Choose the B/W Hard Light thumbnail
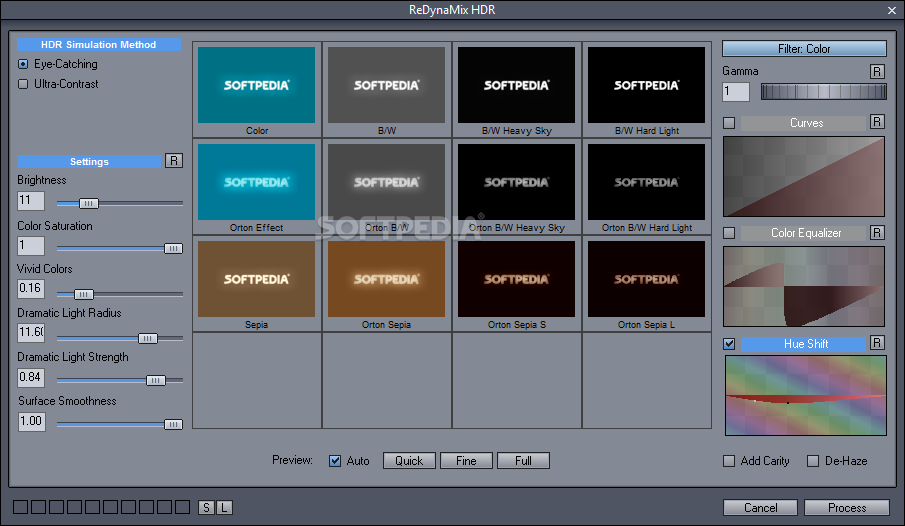This screenshot has height=526, width=905. (x=646, y=85)
